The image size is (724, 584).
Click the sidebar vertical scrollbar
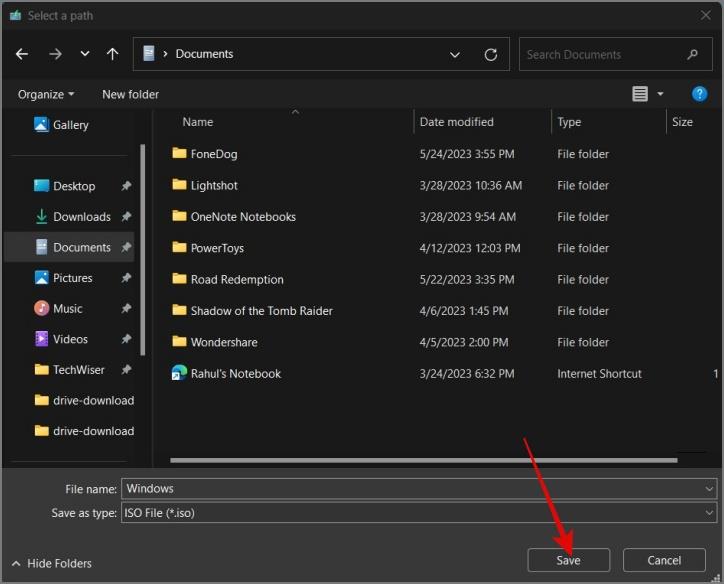(x=143, y=249)
